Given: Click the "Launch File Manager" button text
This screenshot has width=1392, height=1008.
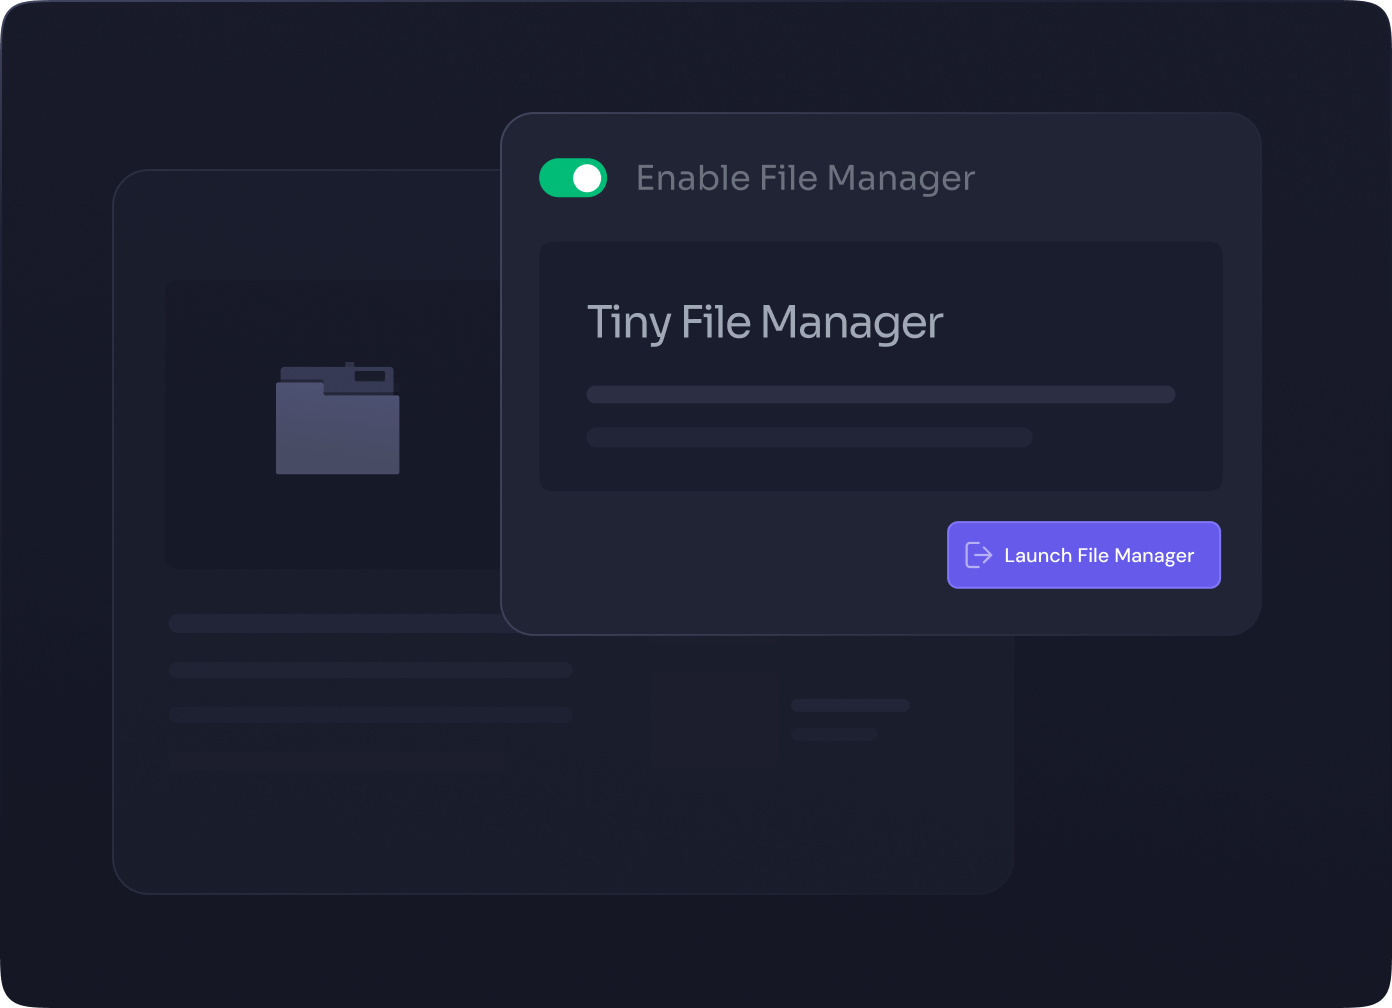Looking at the screenshot, I should pyautogui.click(x=1098, y=555).
